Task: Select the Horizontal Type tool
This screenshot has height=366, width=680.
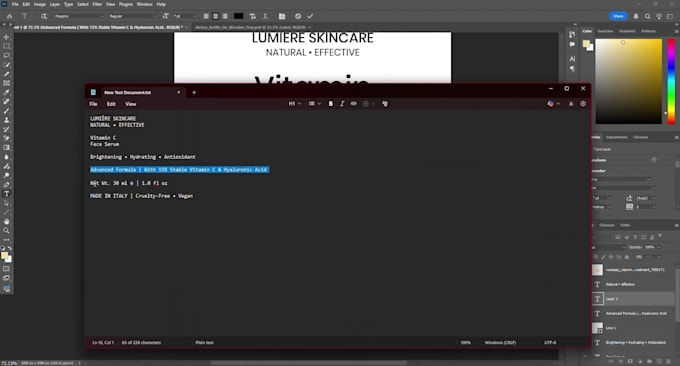Action: tap(7, 194)
